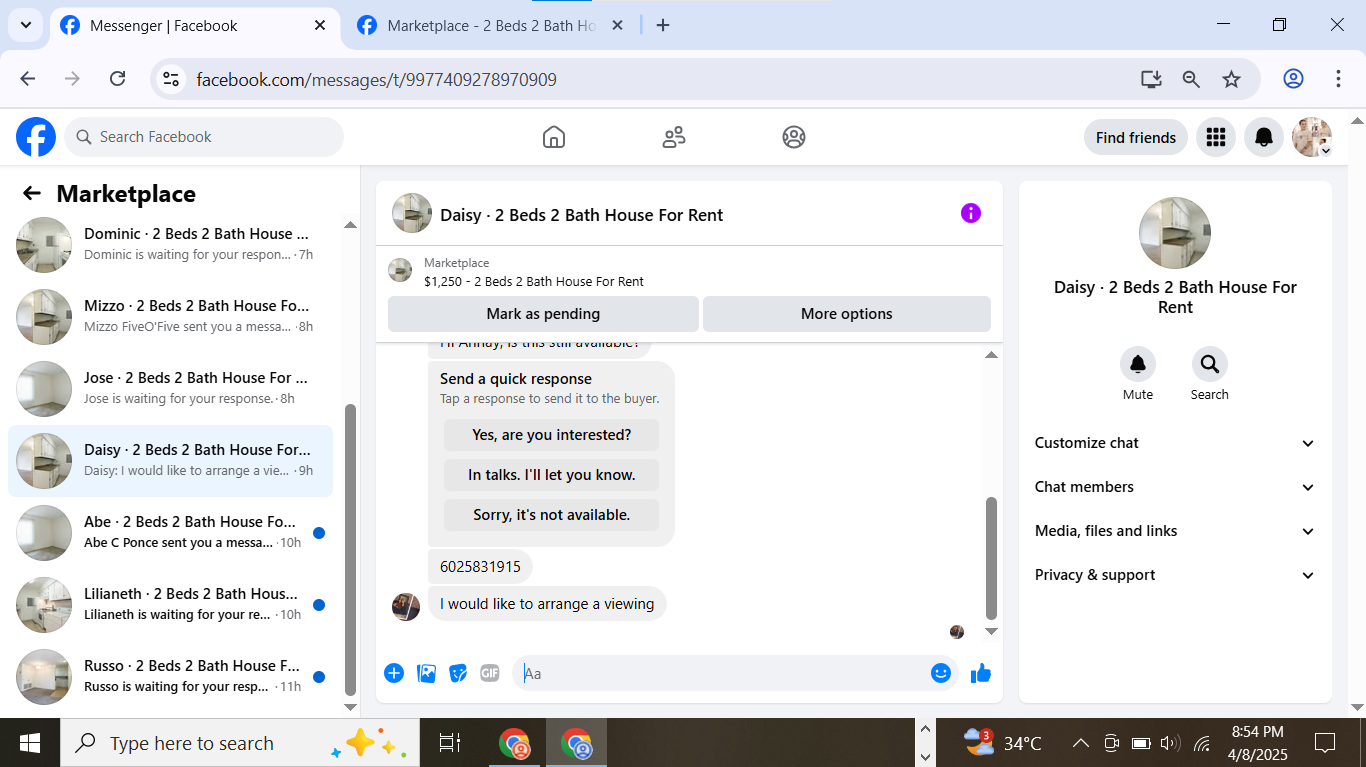Reload the page in browser
This screenshot has height=767, width=1366.
pyautogui.click(x=117, y=79)
